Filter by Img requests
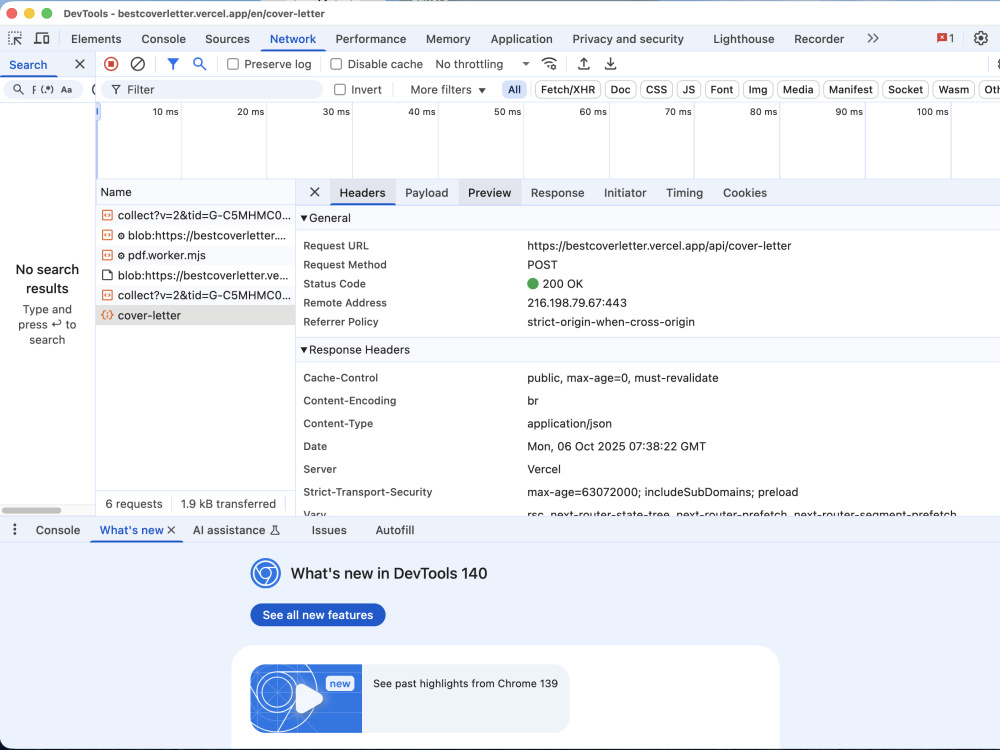This screenshot has width=1000, height=750. [758, 89]
